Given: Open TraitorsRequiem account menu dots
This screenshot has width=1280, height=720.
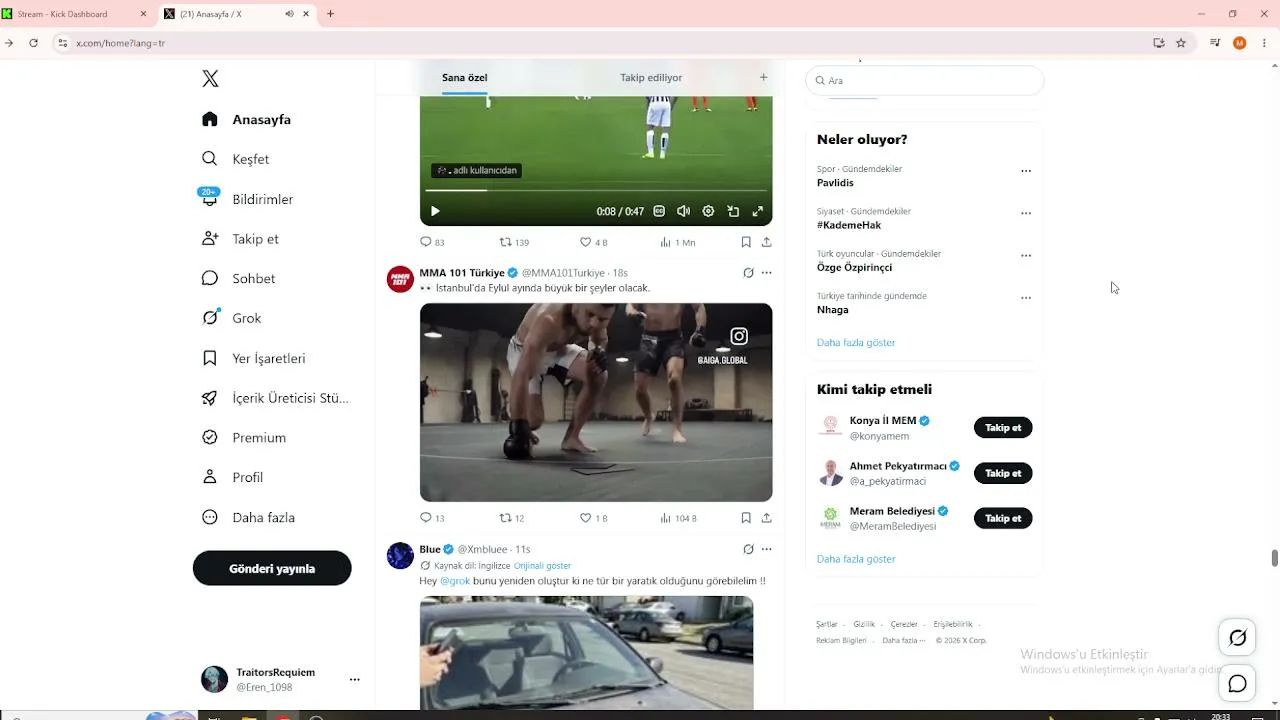Looking at the screenshot, I should click(354, 680).
